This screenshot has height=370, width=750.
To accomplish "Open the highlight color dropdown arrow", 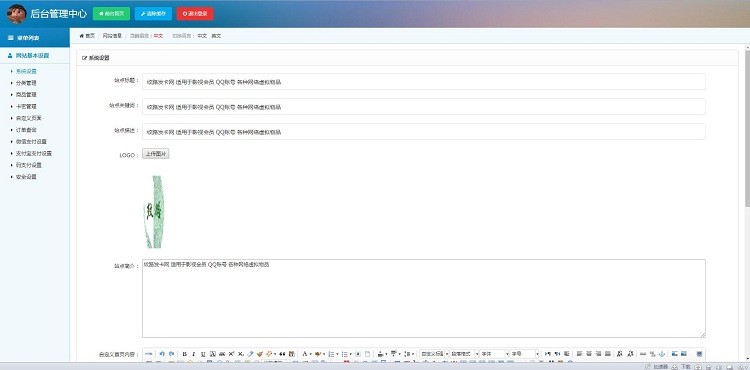I will pos(324,354).
